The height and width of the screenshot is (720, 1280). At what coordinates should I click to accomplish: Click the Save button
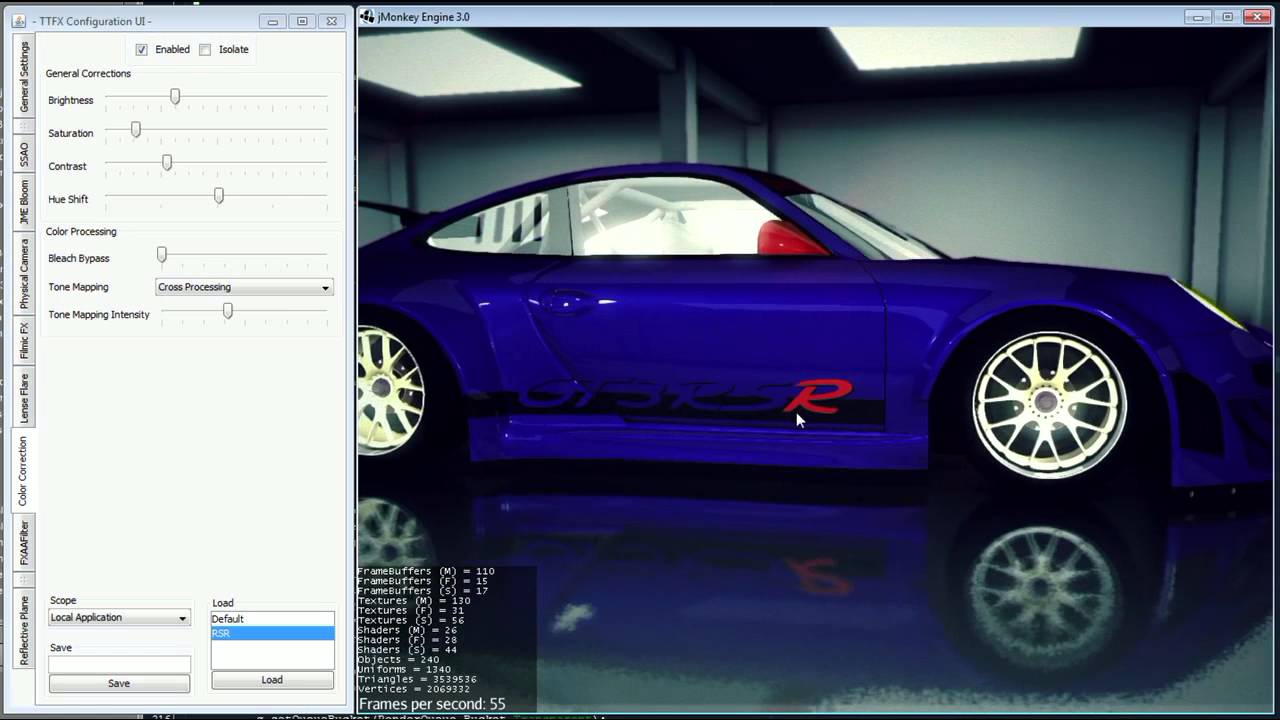tap(119, 683)
